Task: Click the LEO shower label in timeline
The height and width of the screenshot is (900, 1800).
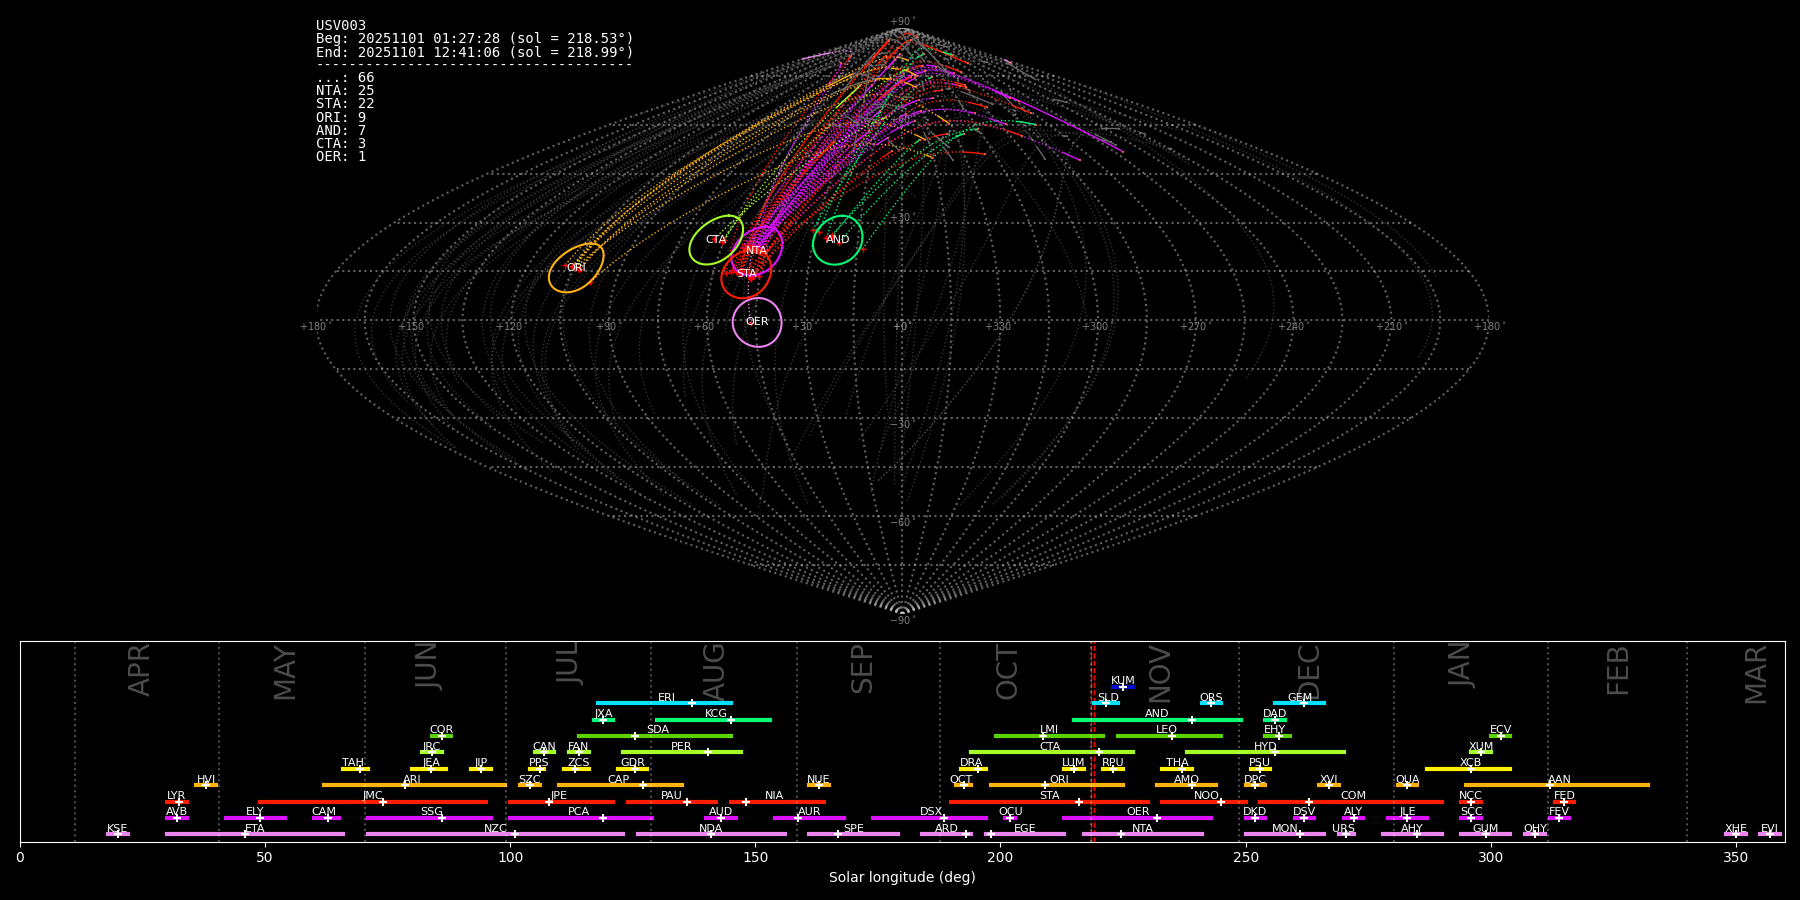Action: point(1166,730)
